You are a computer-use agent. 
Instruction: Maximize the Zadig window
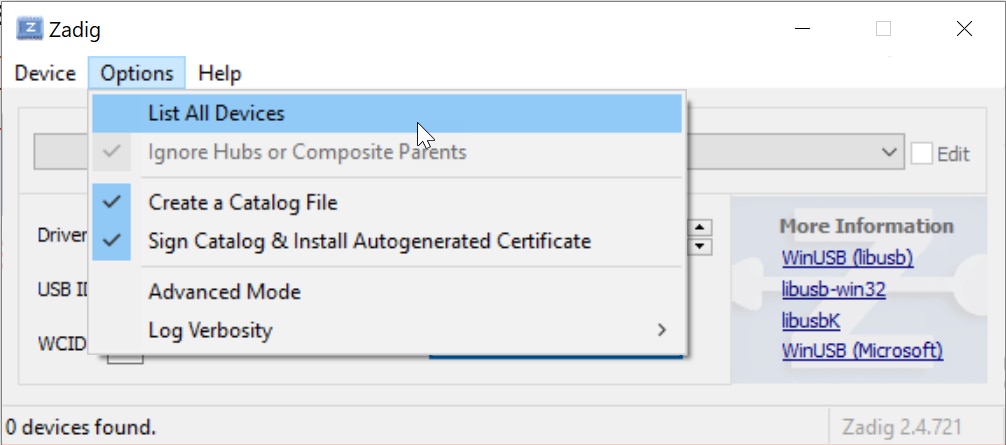(x=883, y=29)
